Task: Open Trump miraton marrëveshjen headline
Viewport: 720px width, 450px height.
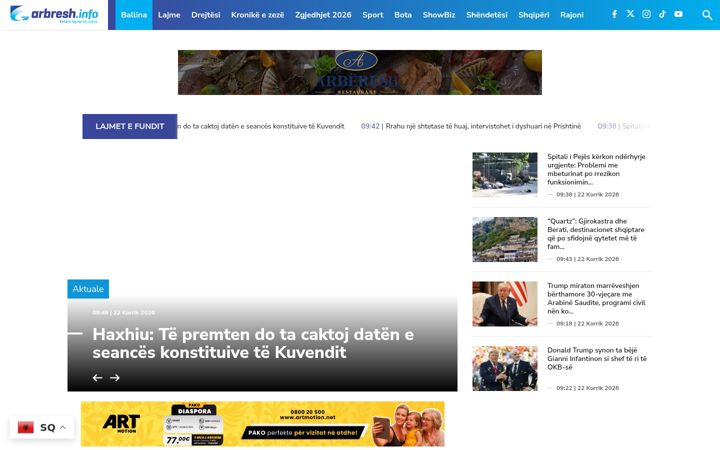Action: point(596,298)
